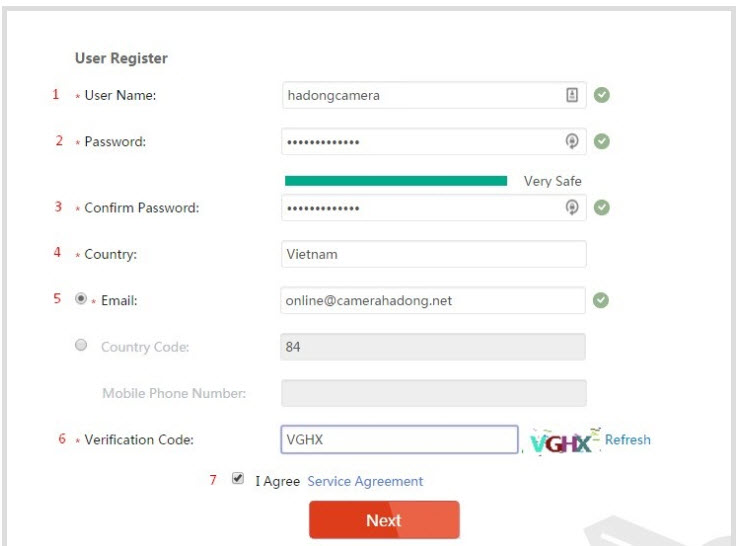Focus the User Name input field
Screen dimensions: 747x546
[x=420, y=95]
